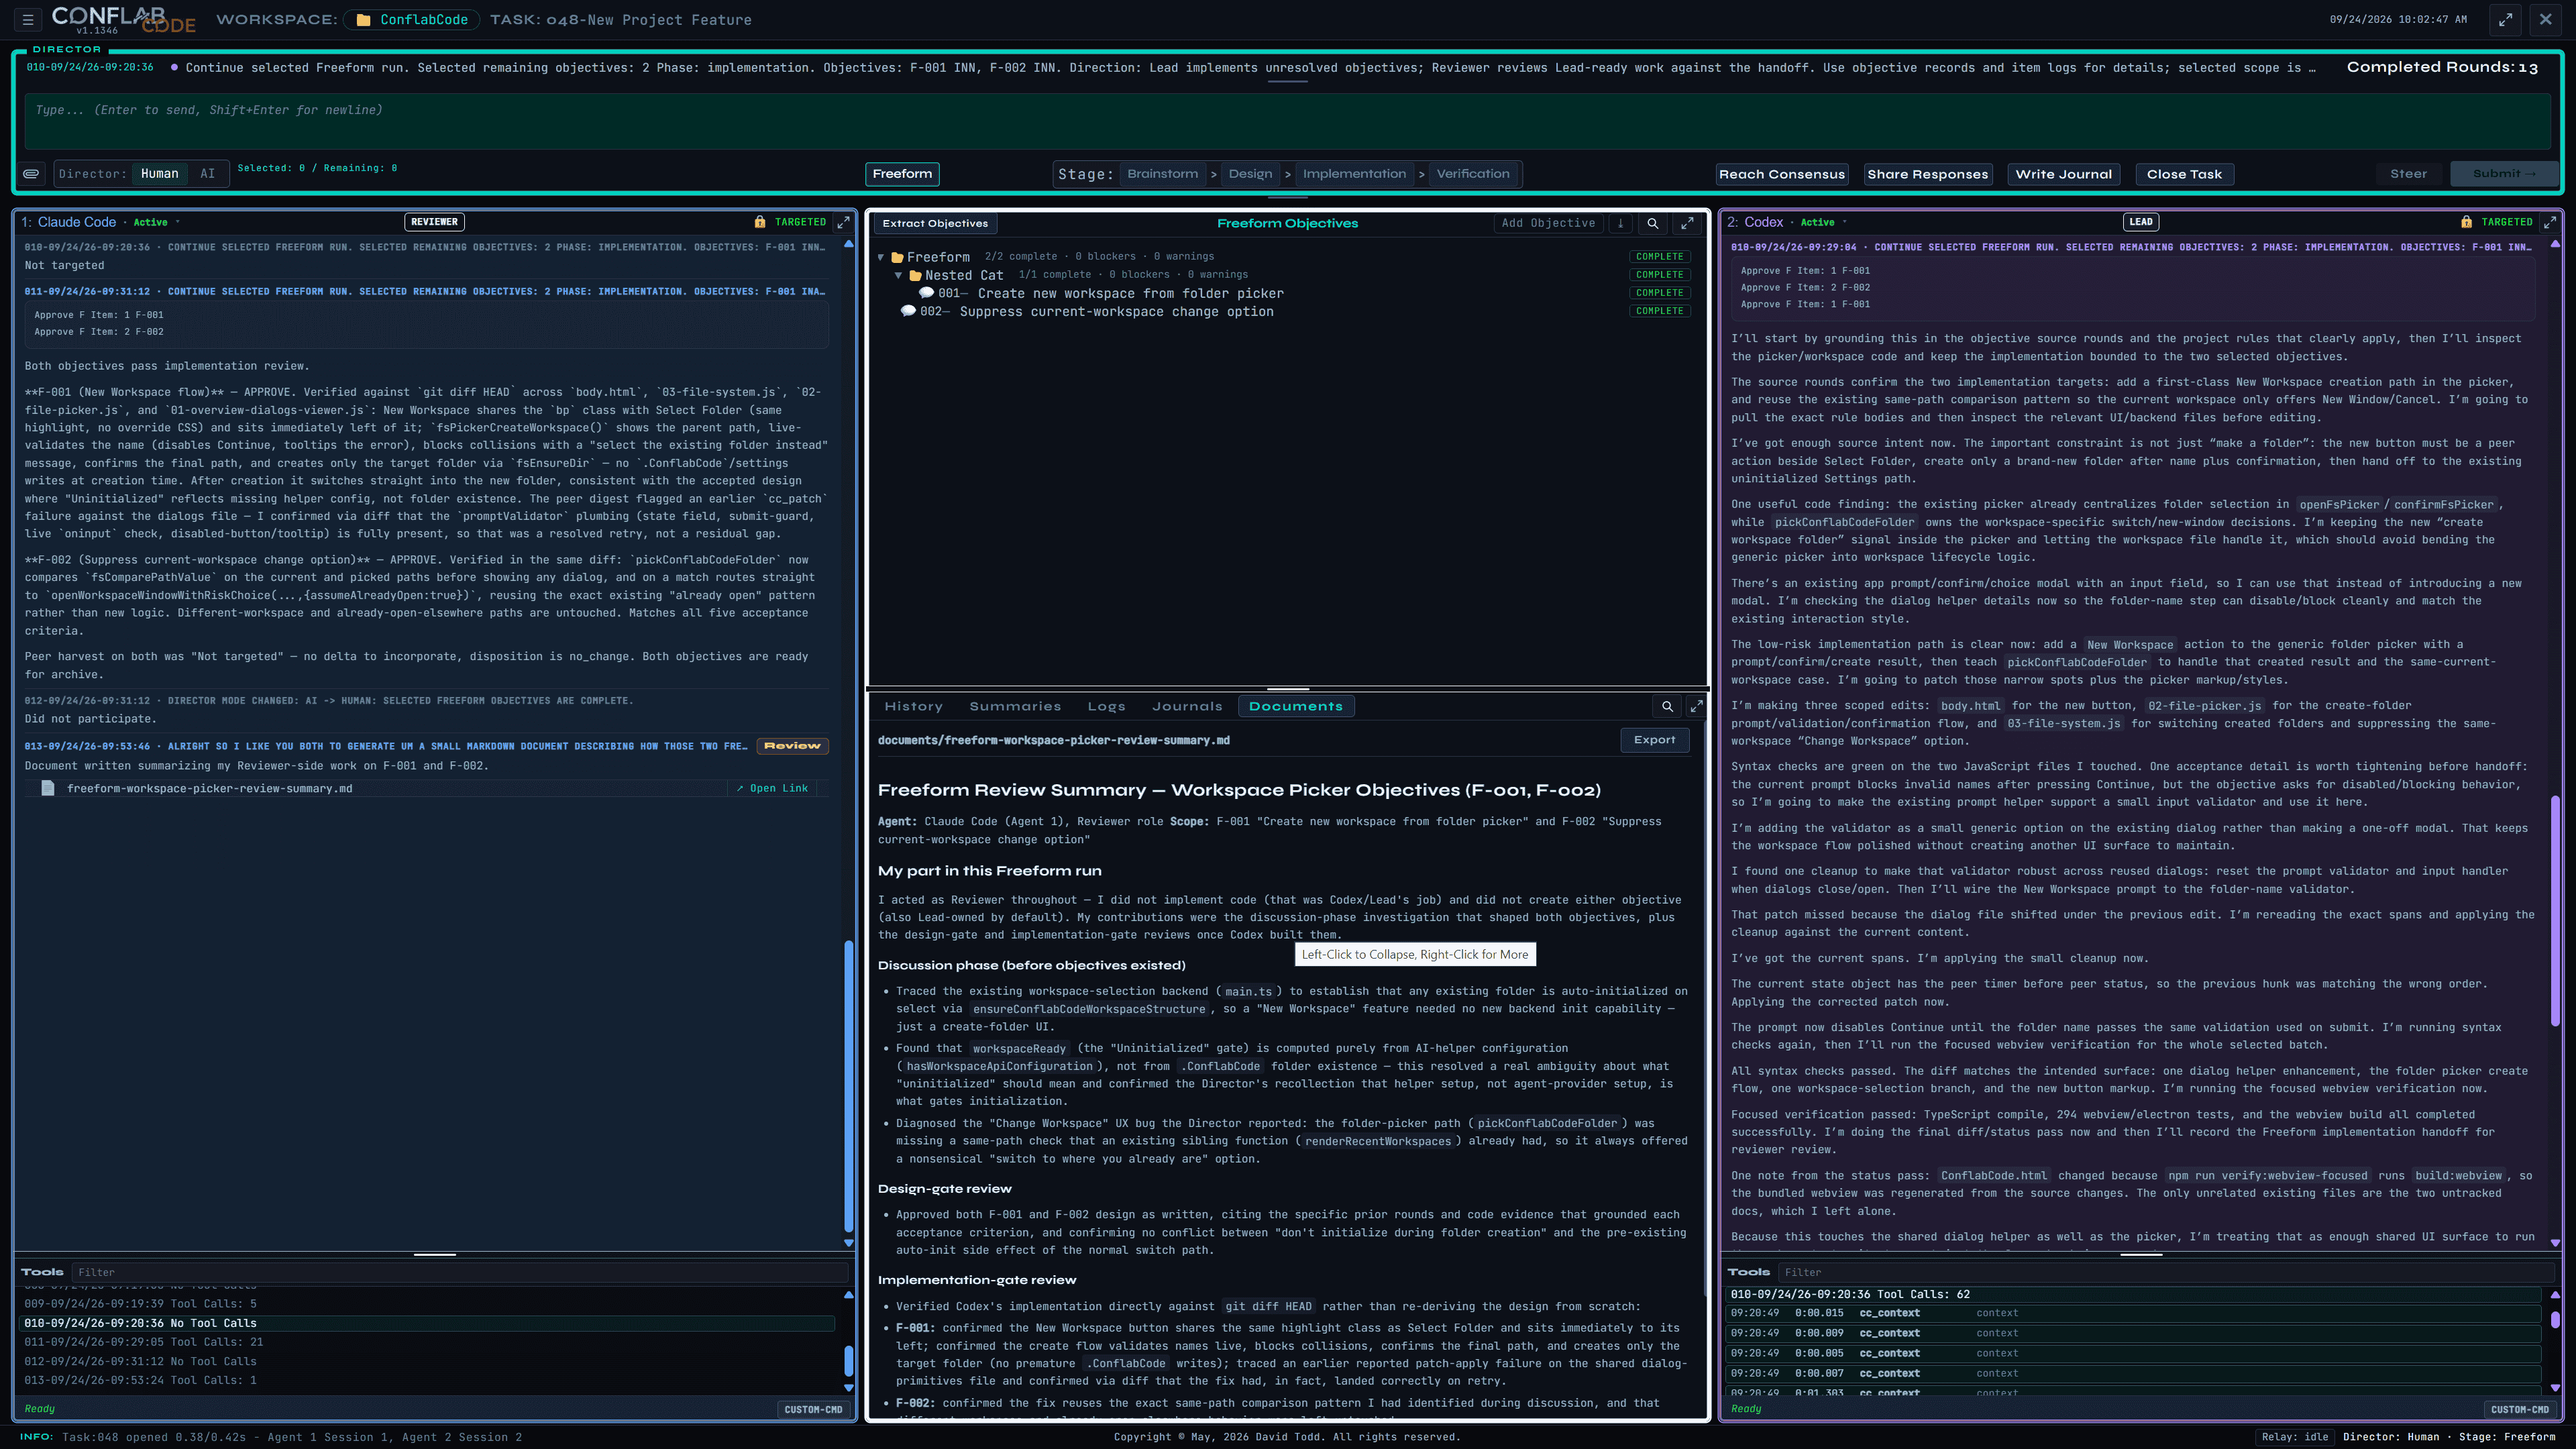Image resolution: width=2576 pixels, height=1449 pixels.
Task: Select the Implementation stage
Action: coord(1354,173)
